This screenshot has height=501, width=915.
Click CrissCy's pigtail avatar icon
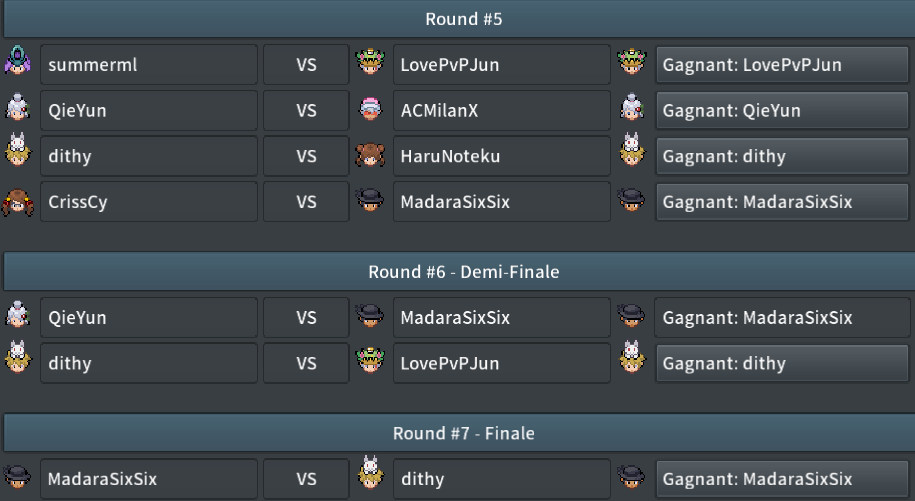(18, 202)
